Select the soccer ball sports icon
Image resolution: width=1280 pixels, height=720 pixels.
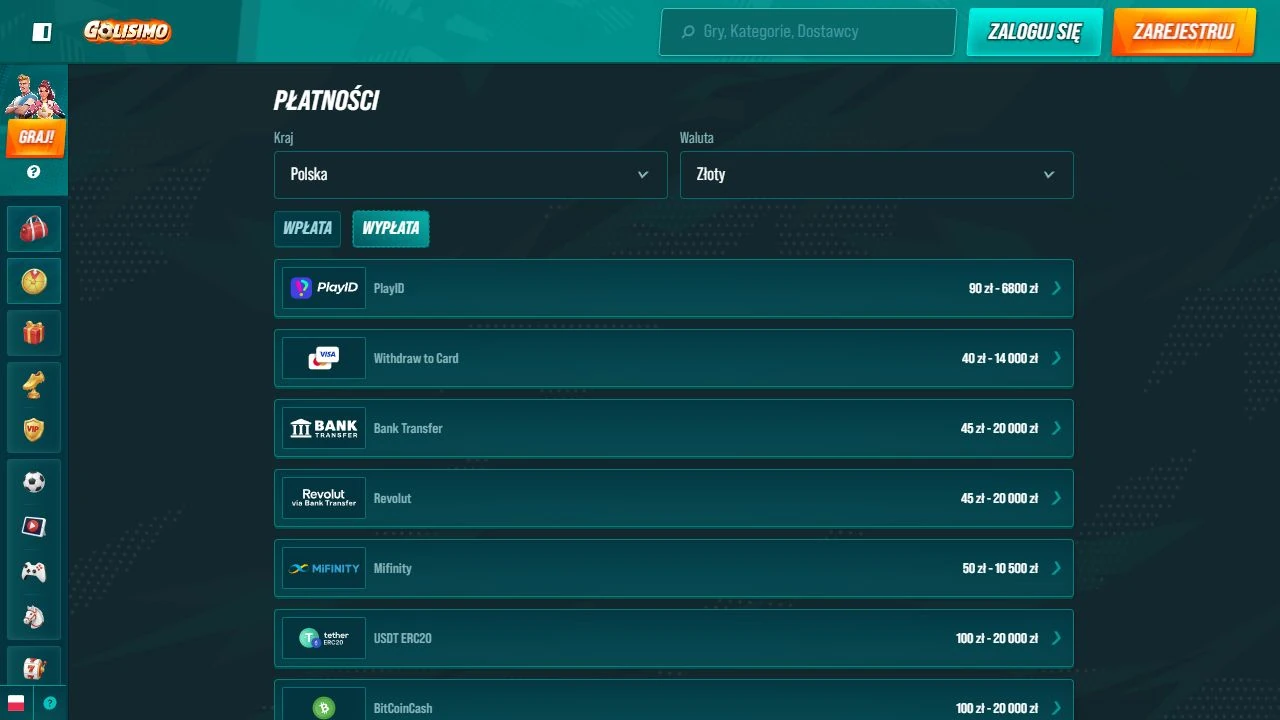[x=34, y=482]
